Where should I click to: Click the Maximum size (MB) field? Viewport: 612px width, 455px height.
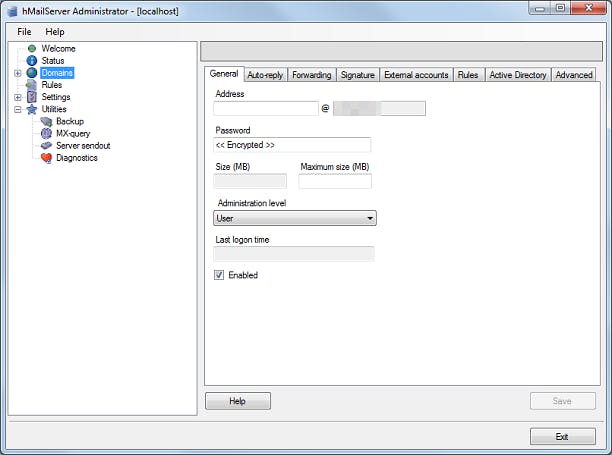[x=335, y=181]
